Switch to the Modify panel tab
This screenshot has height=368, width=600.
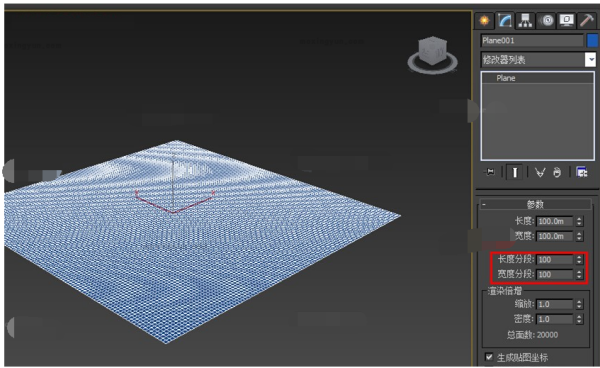coord(505,20)
